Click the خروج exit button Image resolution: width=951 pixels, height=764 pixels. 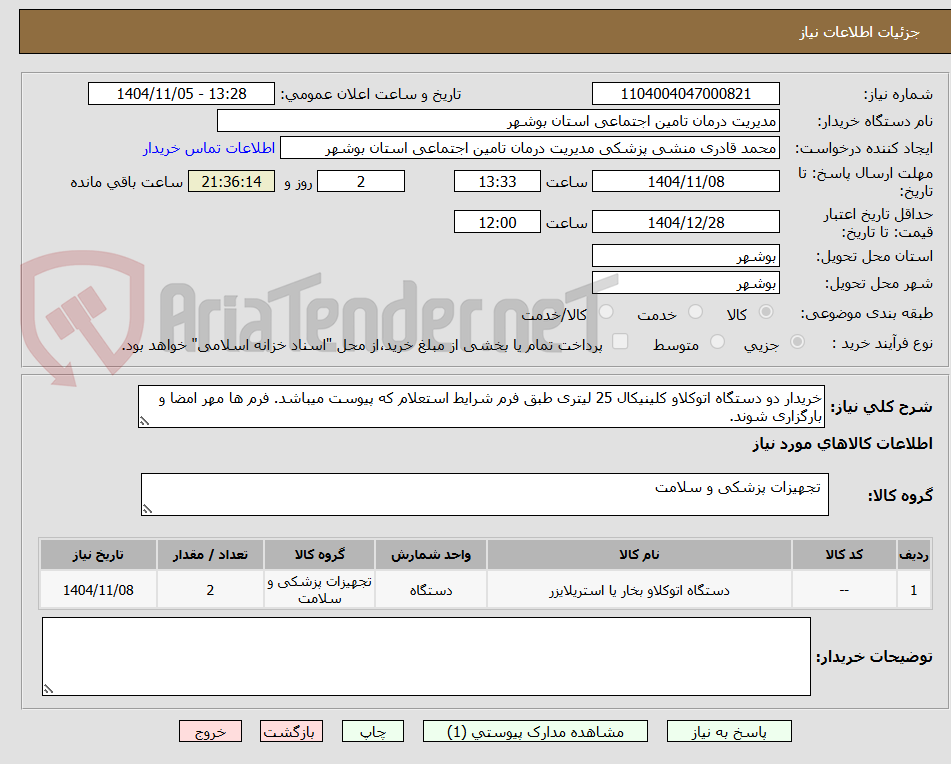click(x=209, y=731)
